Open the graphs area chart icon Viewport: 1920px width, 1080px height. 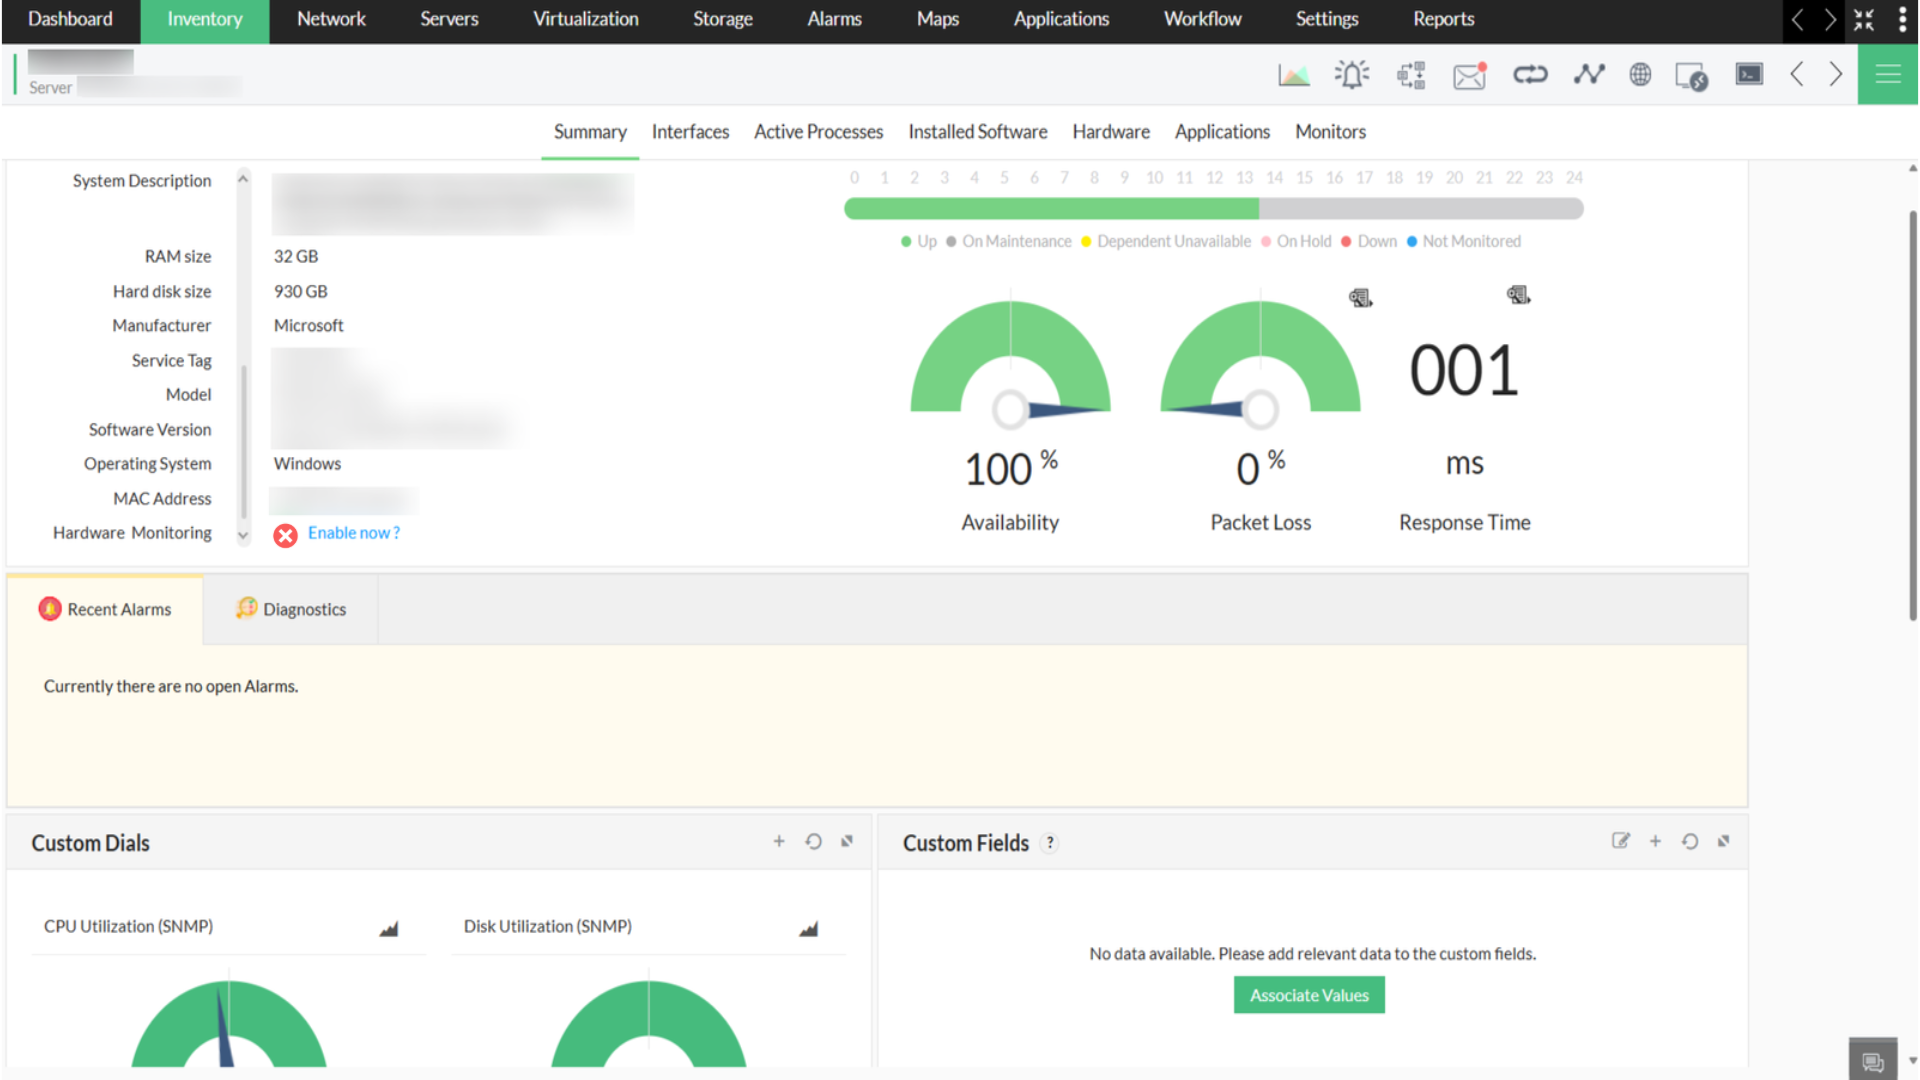pos(1293,75)
